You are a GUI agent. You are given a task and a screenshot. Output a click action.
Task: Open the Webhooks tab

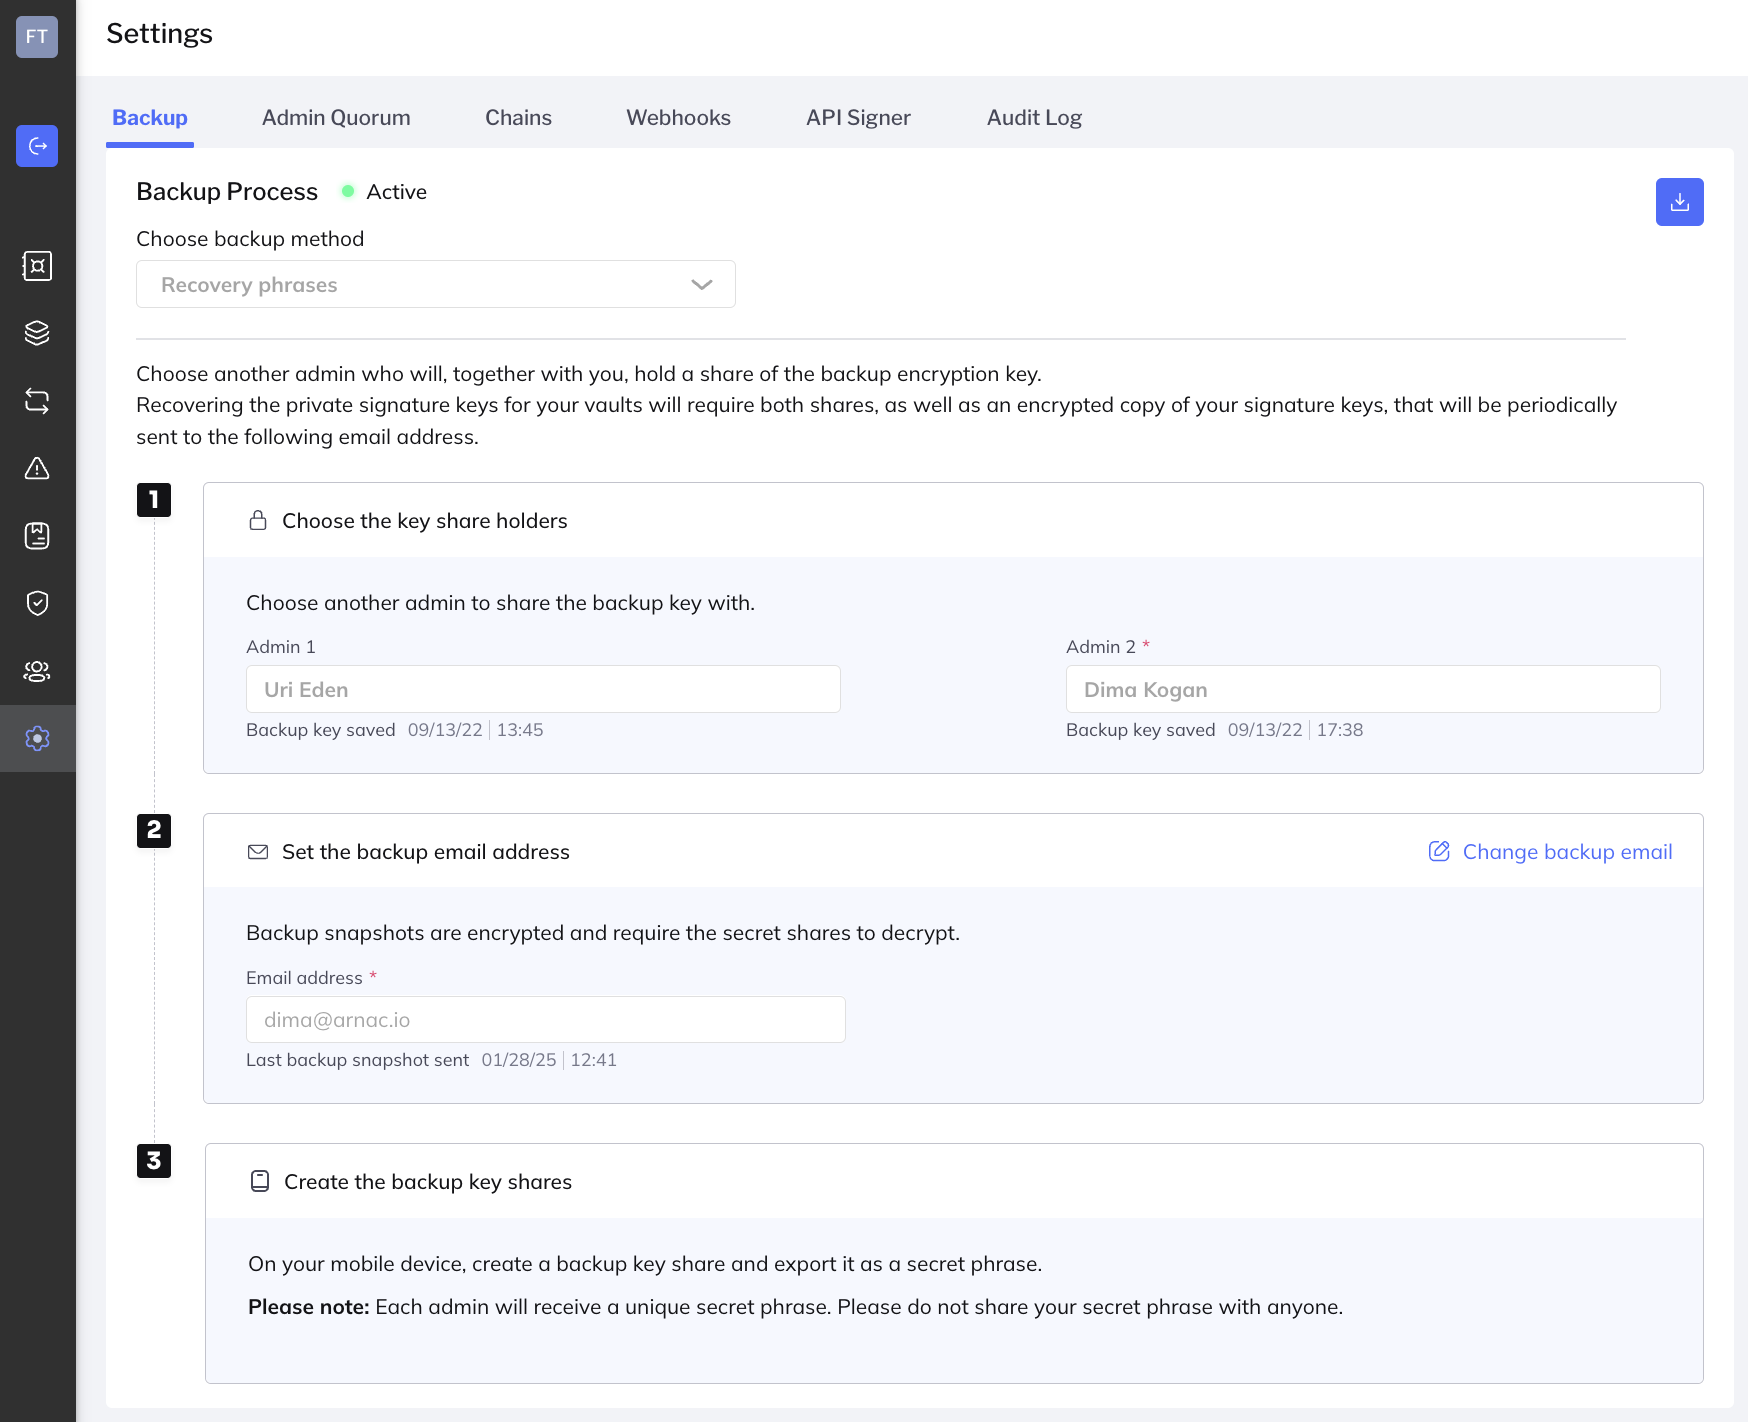[x=678, y=117]
